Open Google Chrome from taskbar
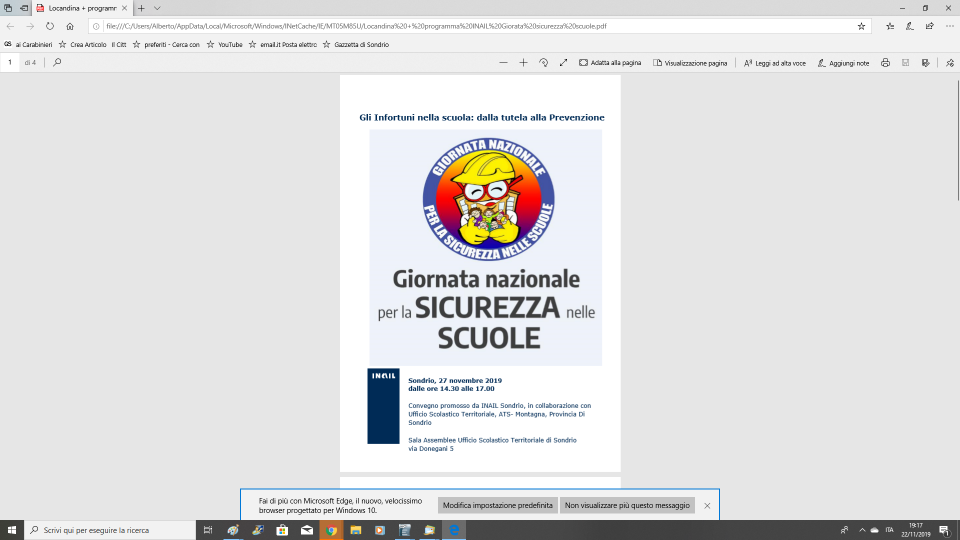The image size is (960, 540). click(x=331, y=530)
